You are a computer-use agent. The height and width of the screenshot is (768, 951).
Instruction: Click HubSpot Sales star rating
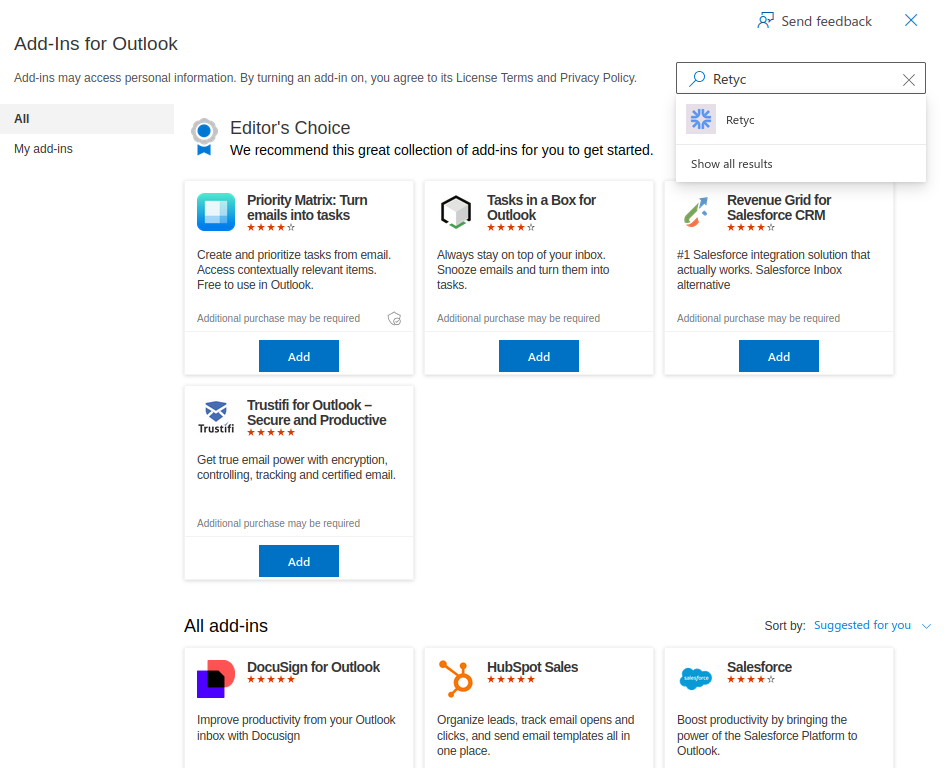[x=511, y=679]
